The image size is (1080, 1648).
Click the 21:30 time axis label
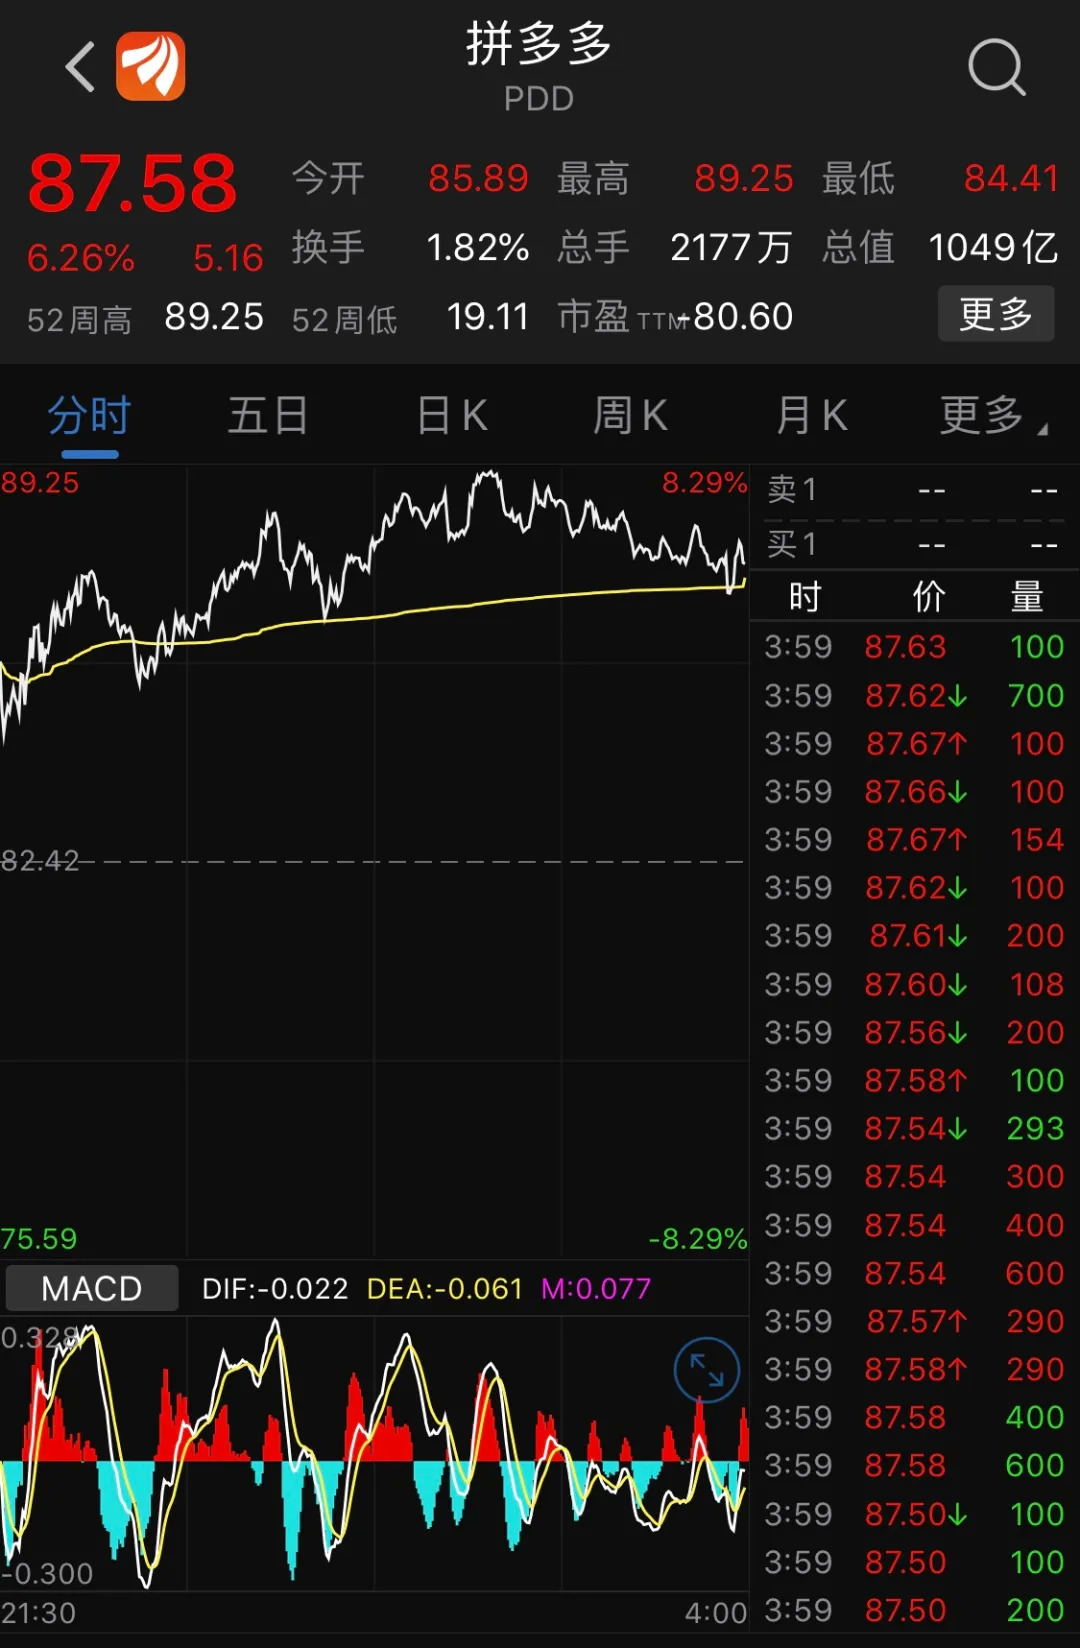coord(38,1613)
